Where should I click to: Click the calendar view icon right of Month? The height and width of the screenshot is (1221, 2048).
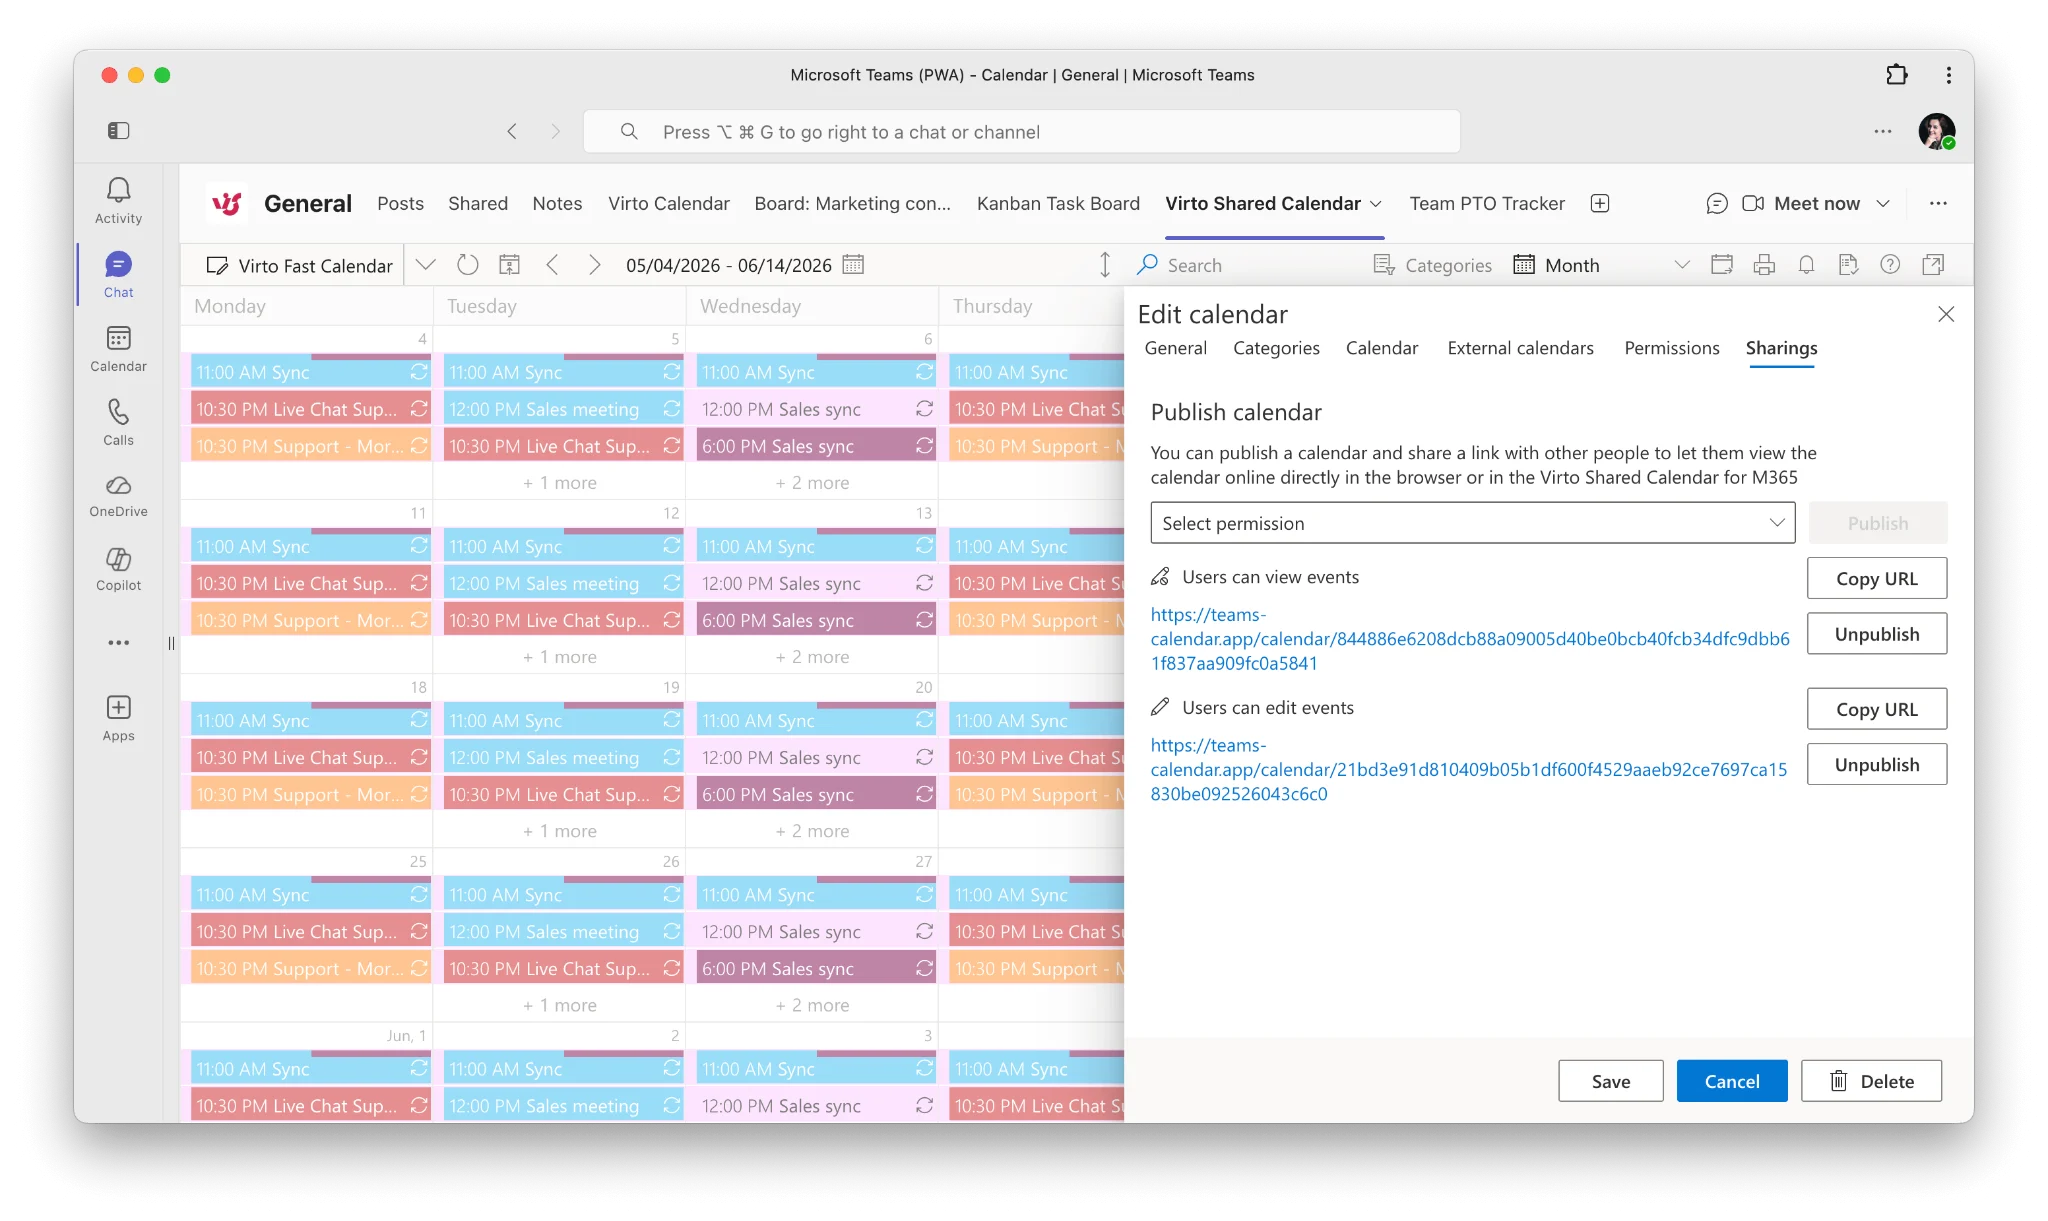(1721, 265)
